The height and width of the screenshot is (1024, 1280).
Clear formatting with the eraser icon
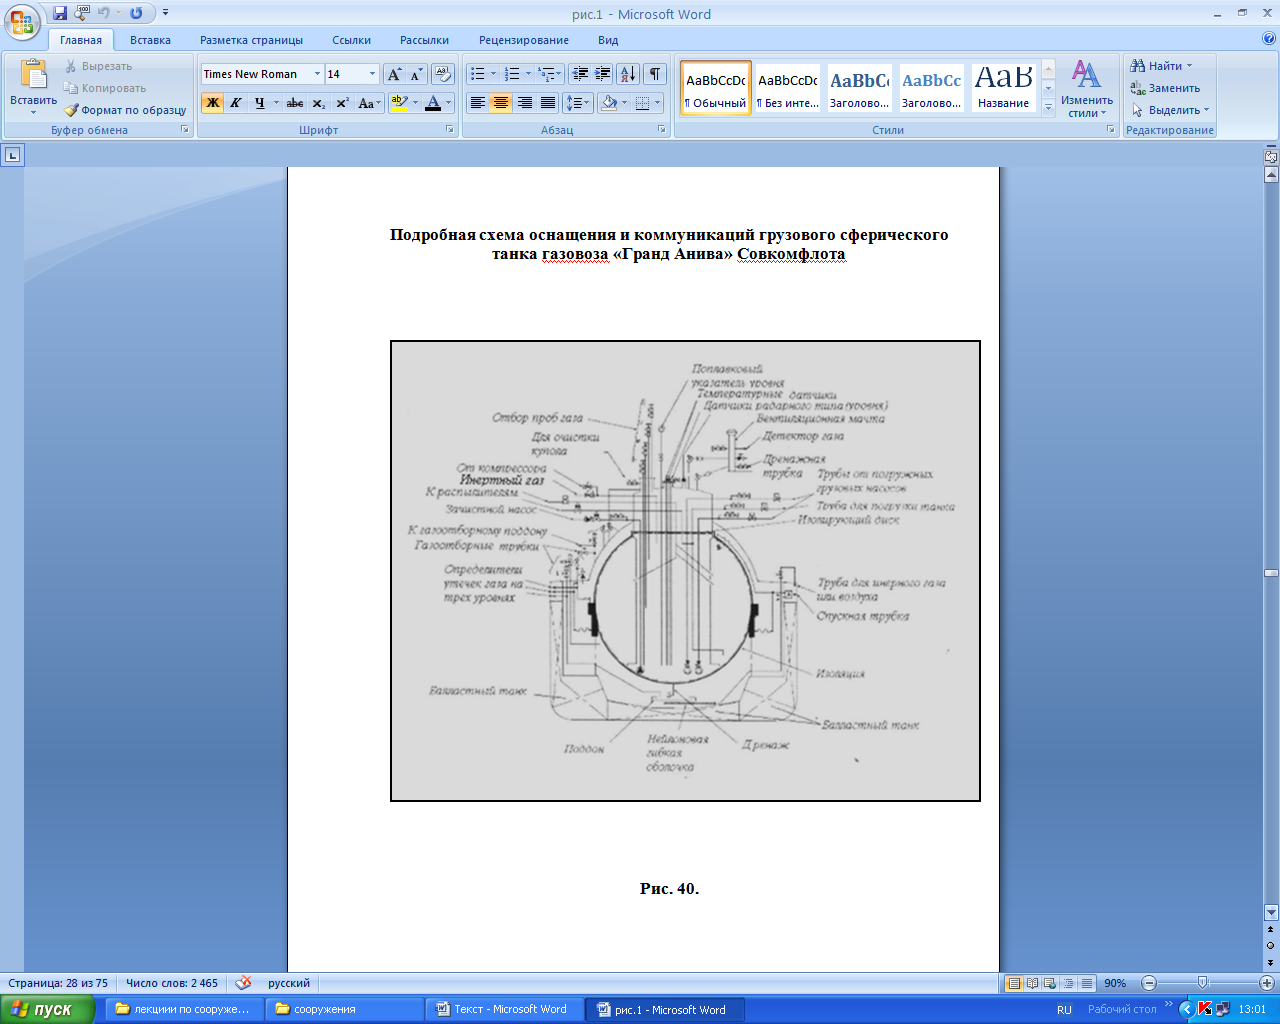(444, 74)
